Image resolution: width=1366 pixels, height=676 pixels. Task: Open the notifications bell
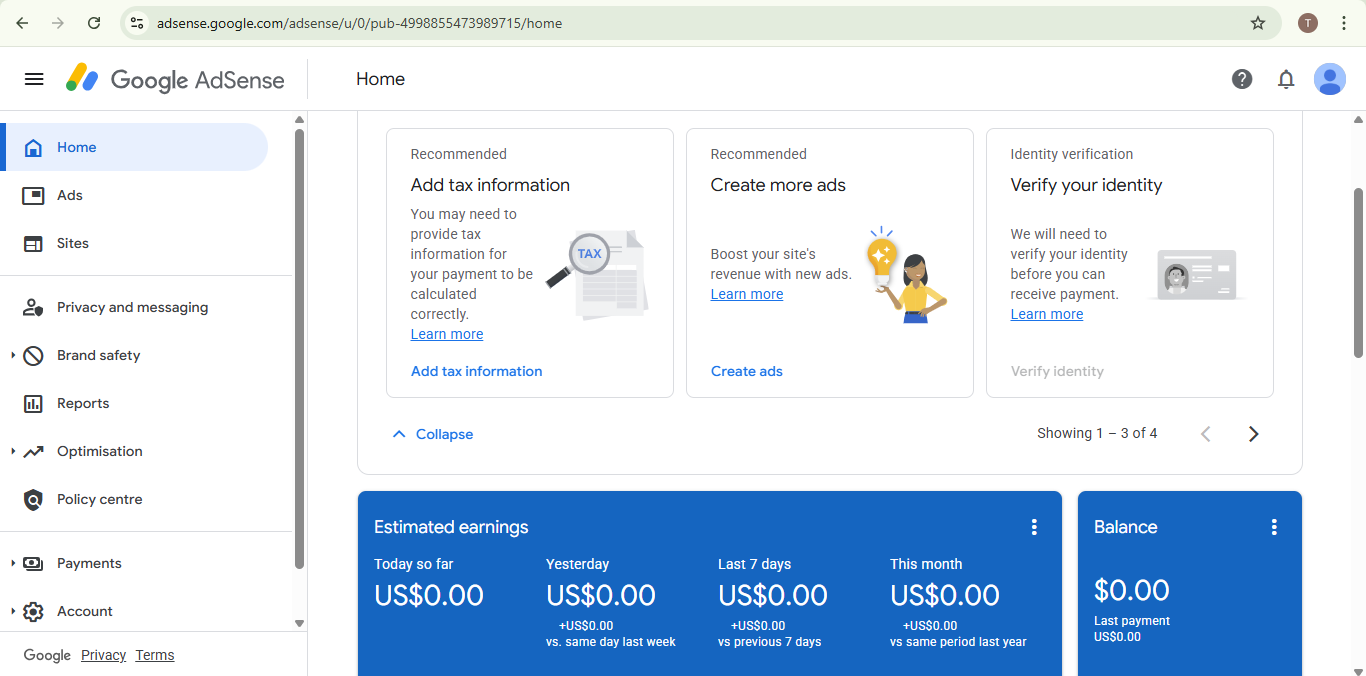tap(1286, 79)
